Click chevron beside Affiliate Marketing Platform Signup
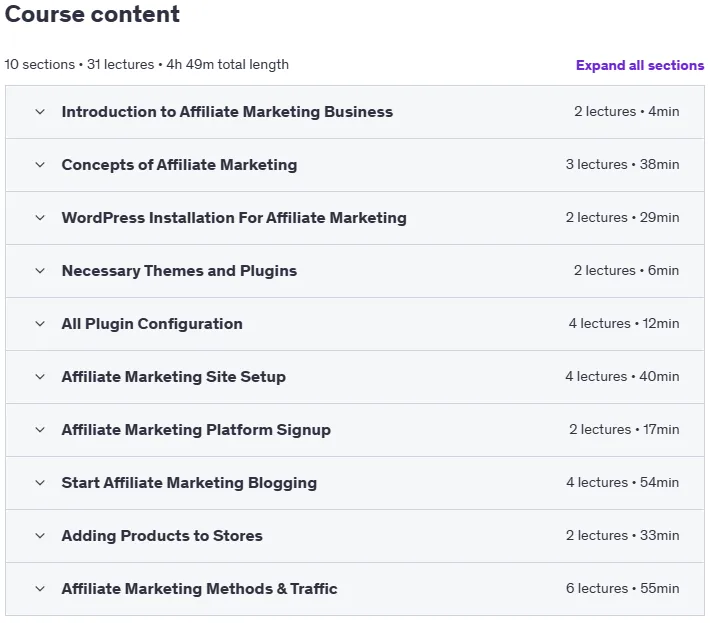Image resolution: width=710 pixels, height=623 pixels. coord(40,429)
